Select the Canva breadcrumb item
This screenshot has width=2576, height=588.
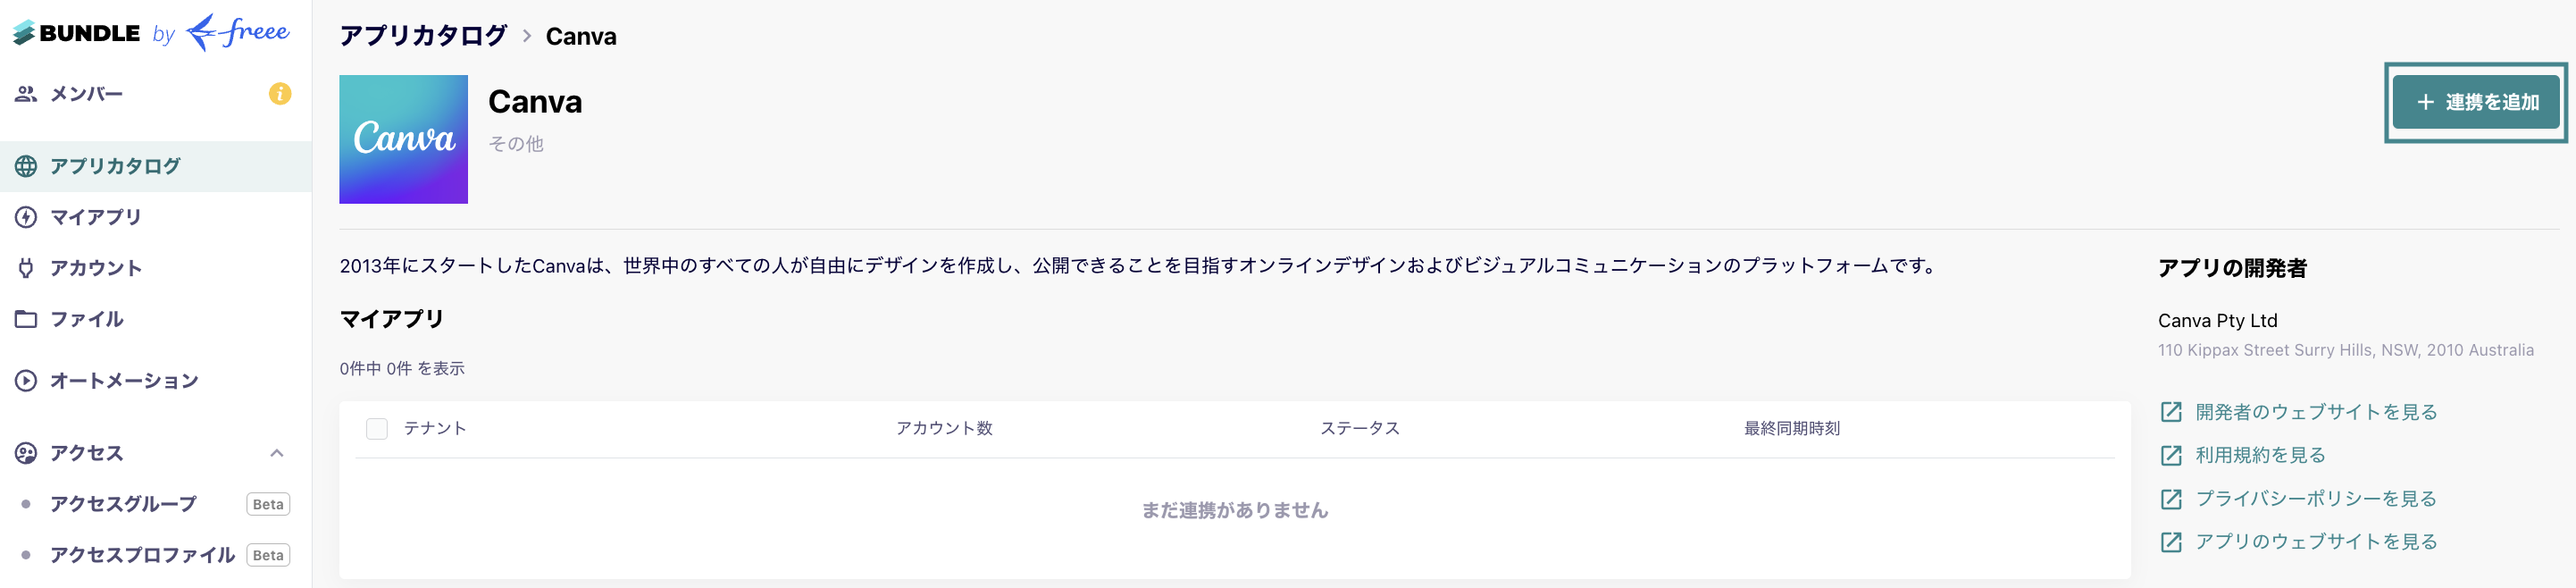580,36
